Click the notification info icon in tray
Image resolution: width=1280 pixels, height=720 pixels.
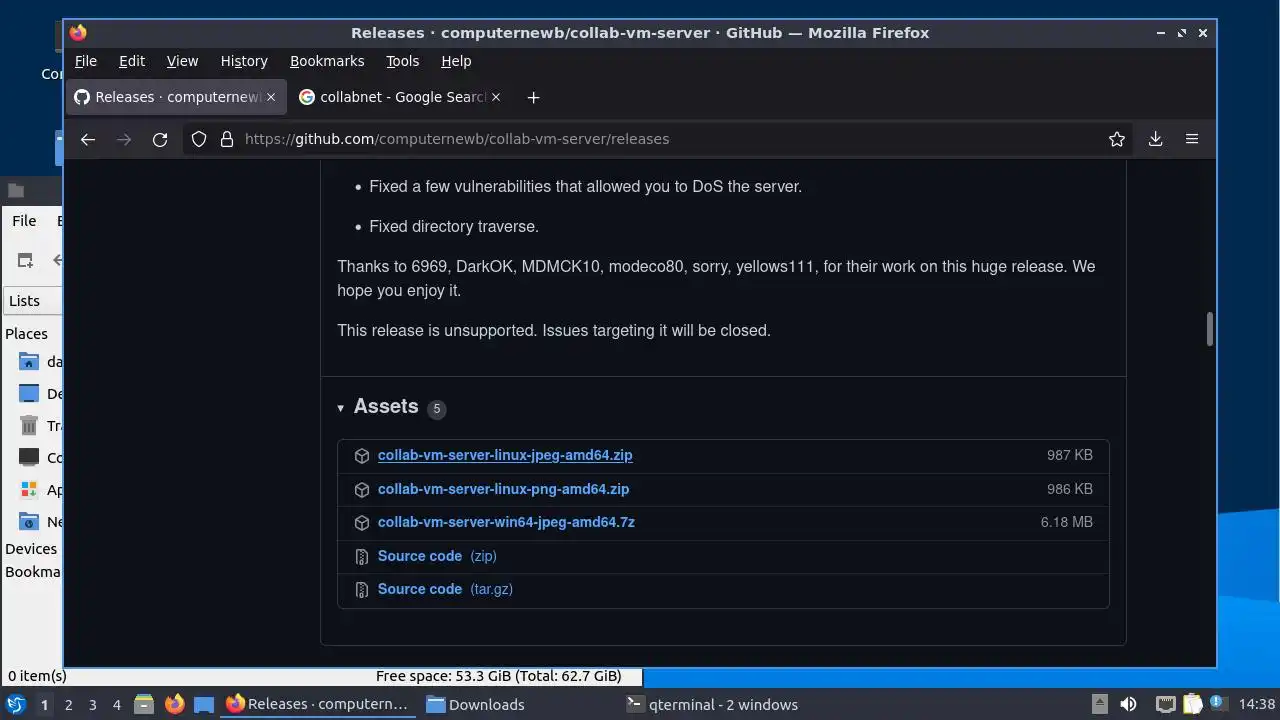1217,703
